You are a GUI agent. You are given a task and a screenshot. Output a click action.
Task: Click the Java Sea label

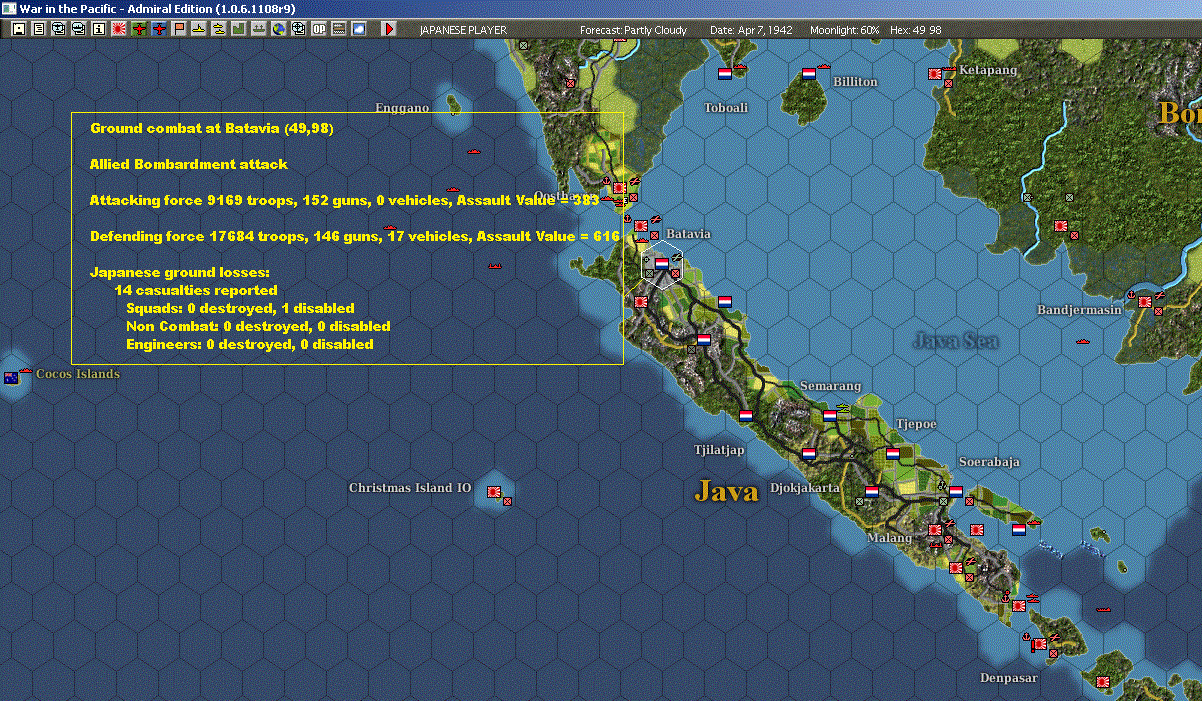955,340
